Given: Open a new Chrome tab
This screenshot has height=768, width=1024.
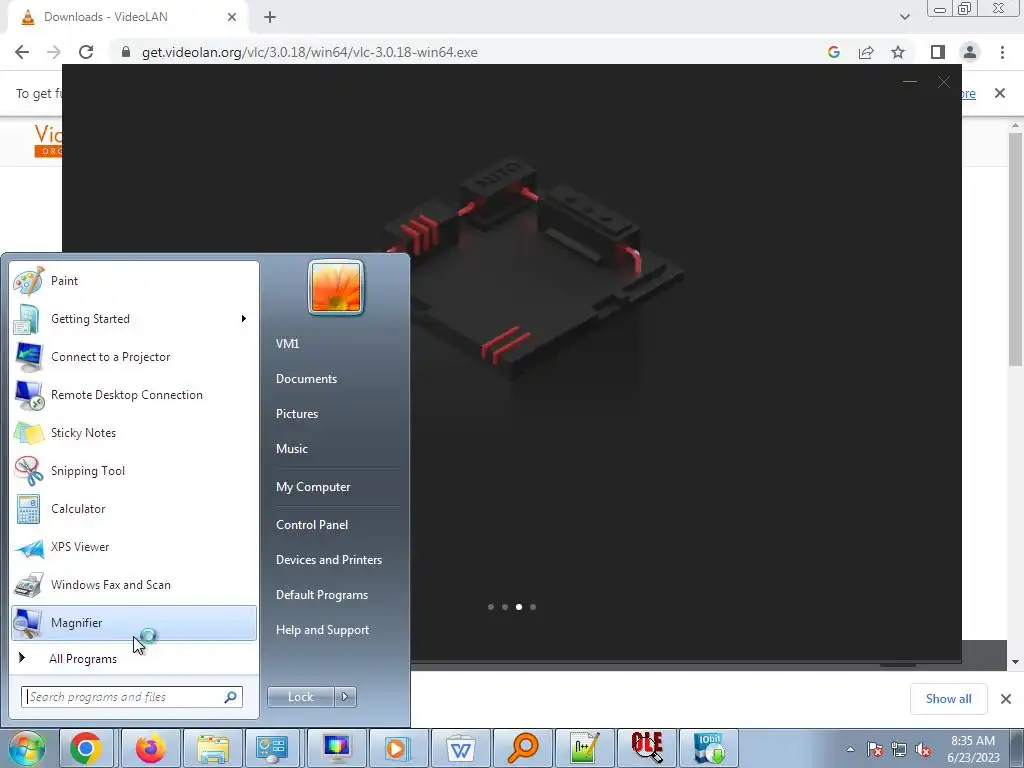Looking at the screenshot, I should (x=270, y=17).
